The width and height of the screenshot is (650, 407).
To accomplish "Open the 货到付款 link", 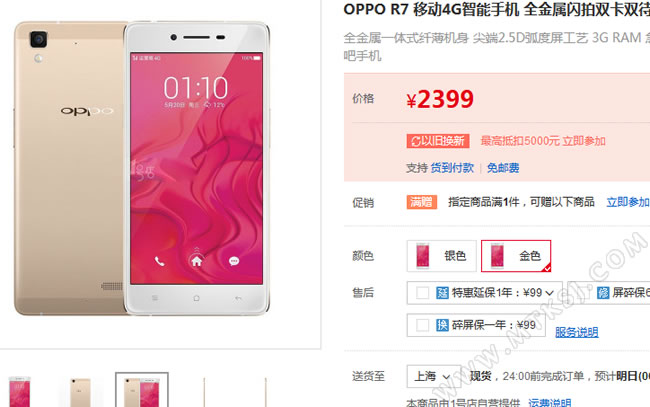I will click(452, 168).
